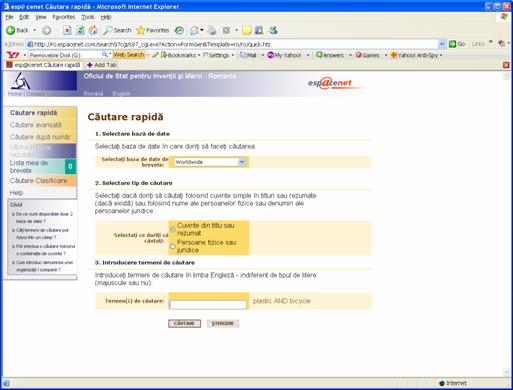Open the Favorites menu
Viewport: 513px width, 390px height.
pos(64,17)
